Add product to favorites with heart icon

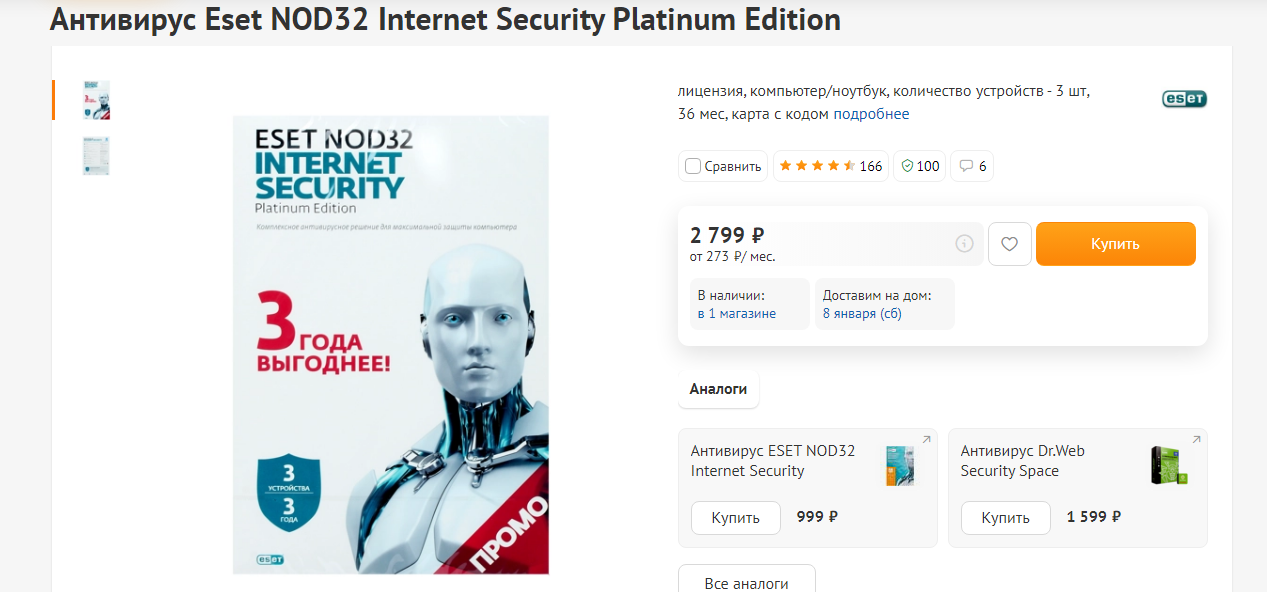(x=1009, y=244)
